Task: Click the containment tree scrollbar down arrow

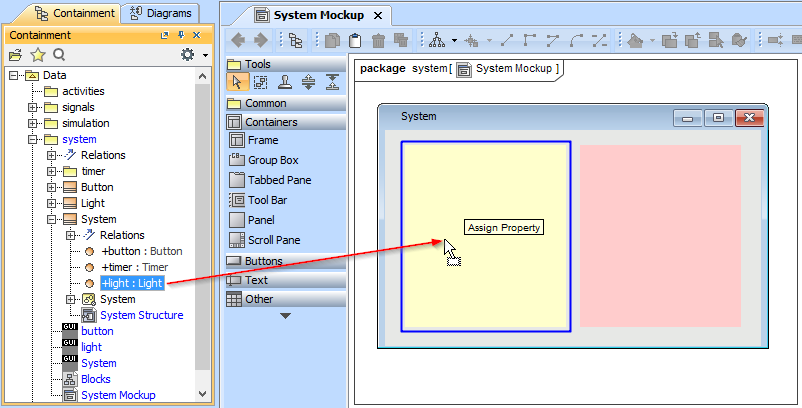Action: click(203, 394)
